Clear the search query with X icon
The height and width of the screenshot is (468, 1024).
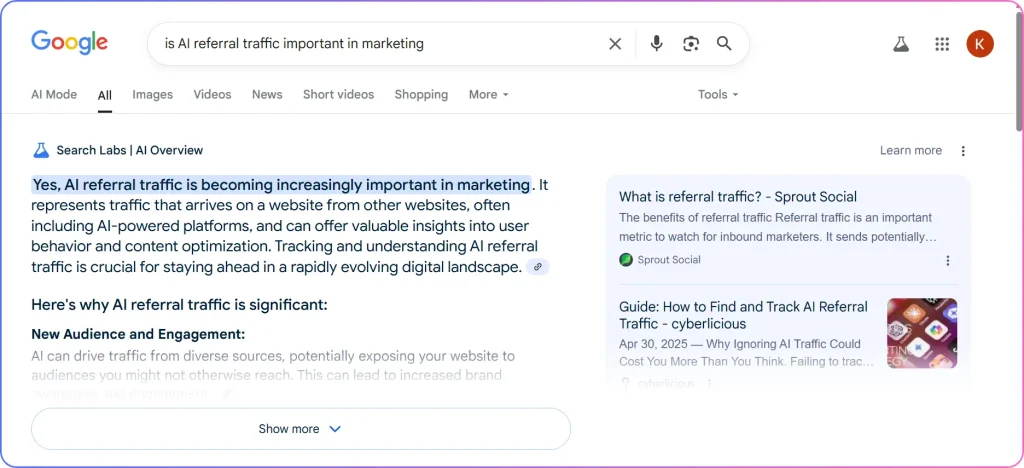tap(615, 44)
